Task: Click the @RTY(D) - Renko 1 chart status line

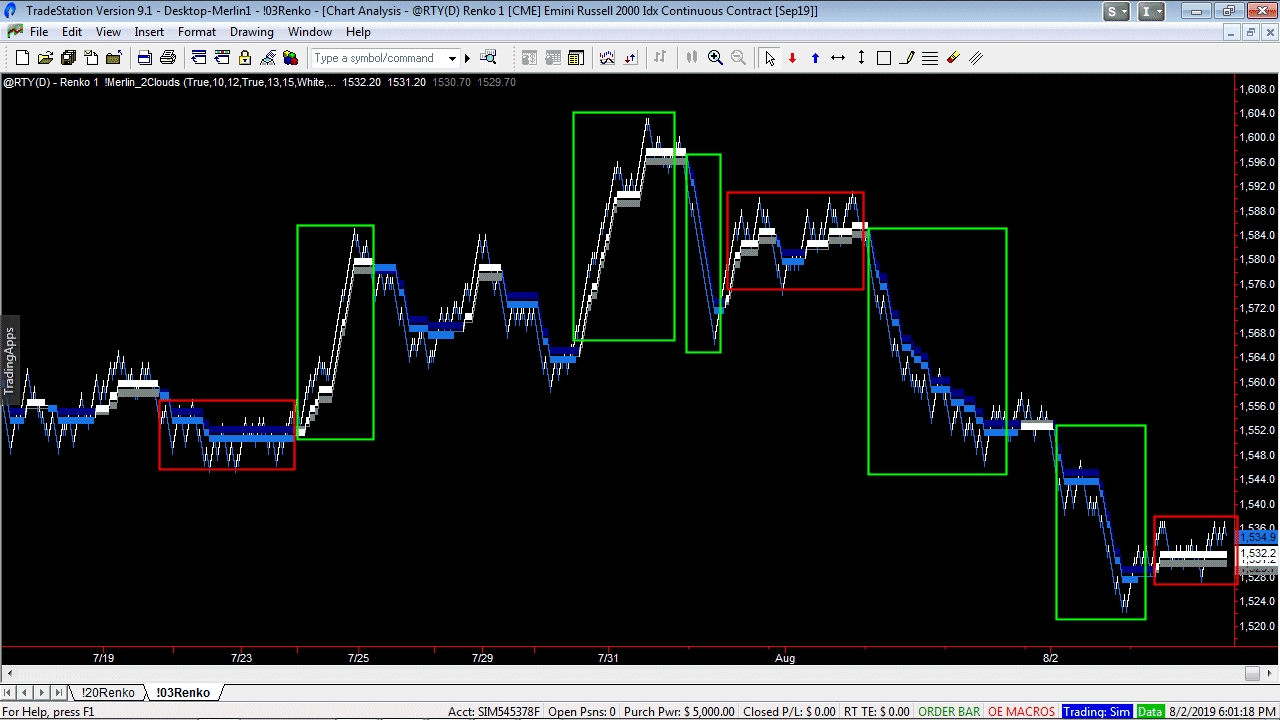Action: [260, 82]
